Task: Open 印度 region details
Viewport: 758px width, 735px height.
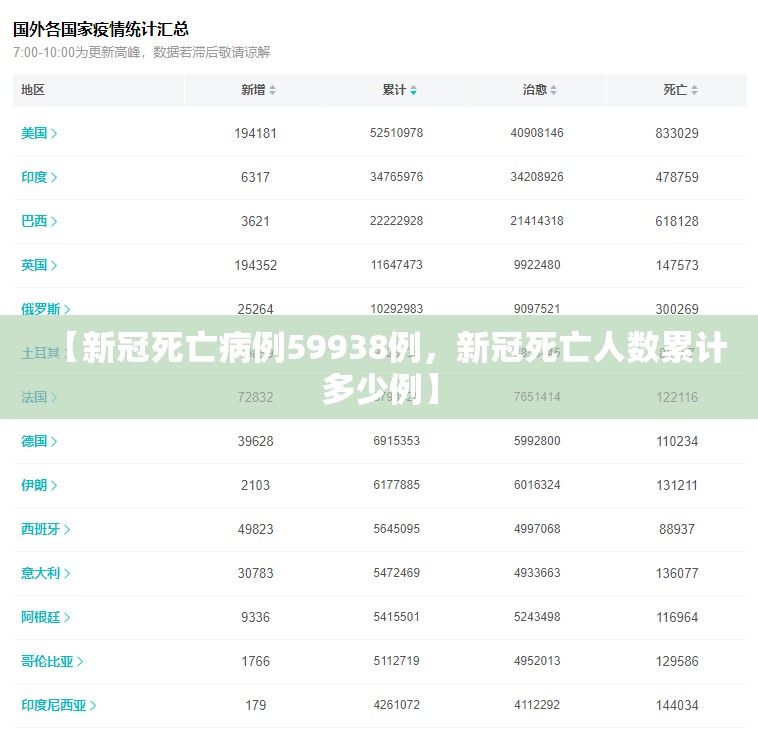Action: (x=39, y=177)
